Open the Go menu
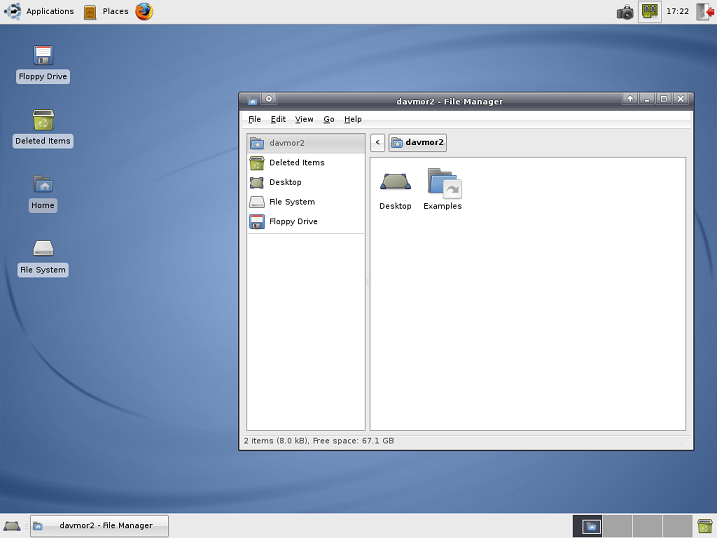The height and width of the screenshot is (538, 717). pyautogui.click(x=329, y=119)
